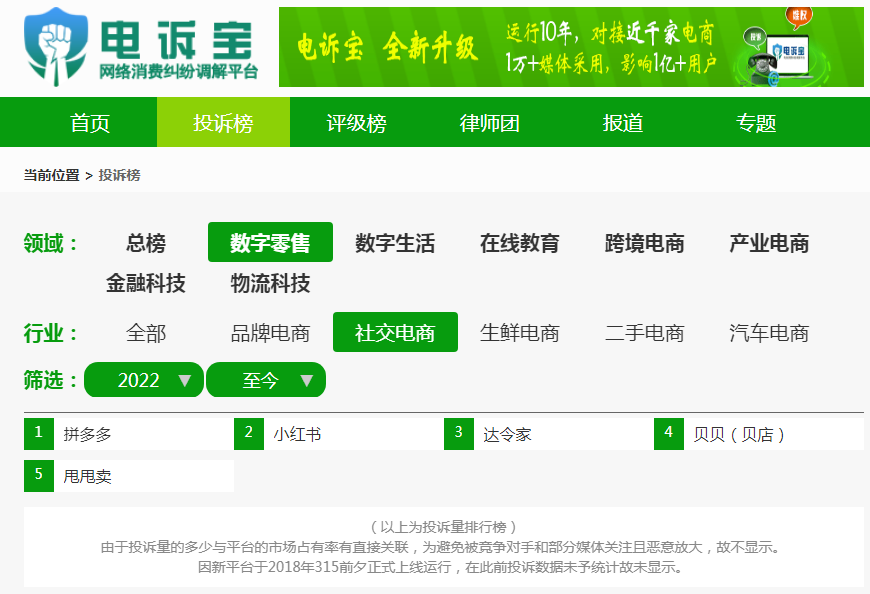Click the 当前位置 breadcrumb label

pos(52,175)
